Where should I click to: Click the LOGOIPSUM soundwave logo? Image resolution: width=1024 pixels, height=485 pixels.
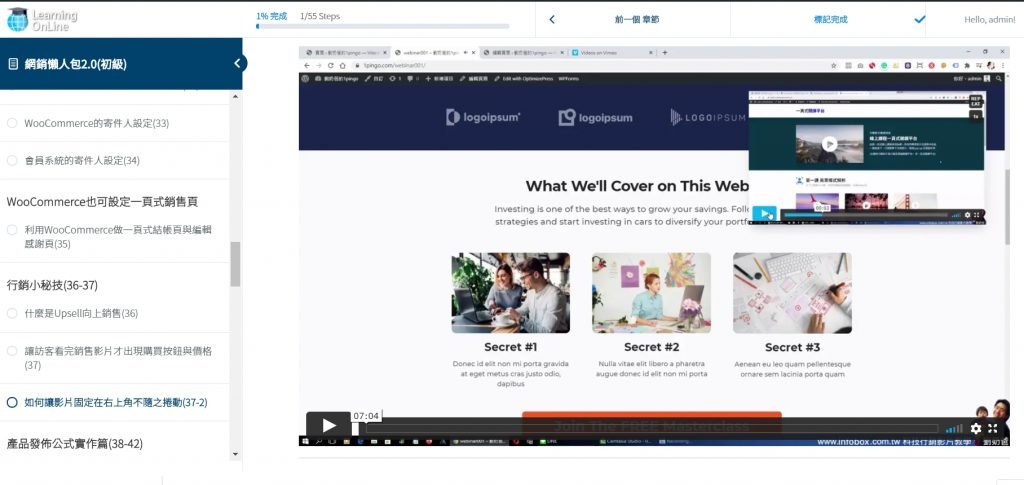[x=708, y=117]
